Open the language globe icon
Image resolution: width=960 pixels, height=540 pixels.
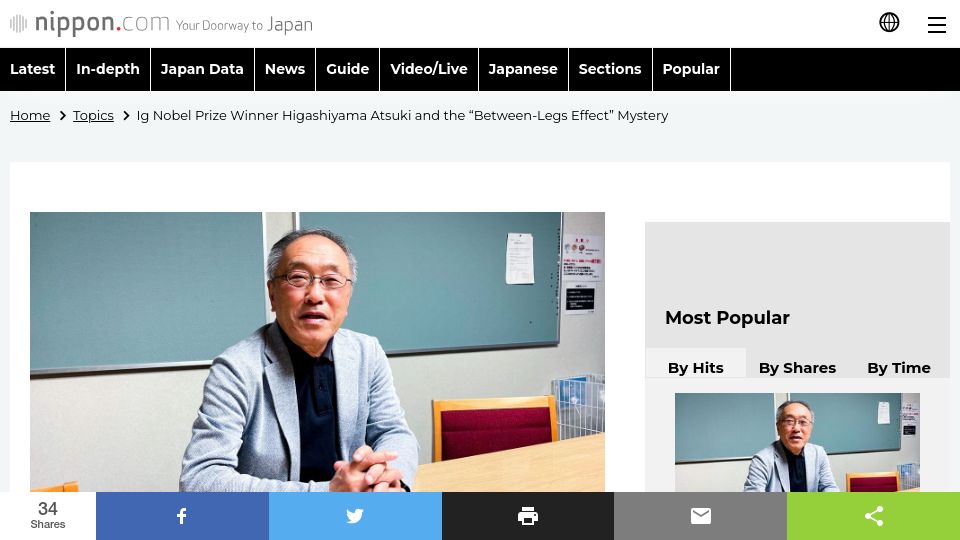coord(889,23)
